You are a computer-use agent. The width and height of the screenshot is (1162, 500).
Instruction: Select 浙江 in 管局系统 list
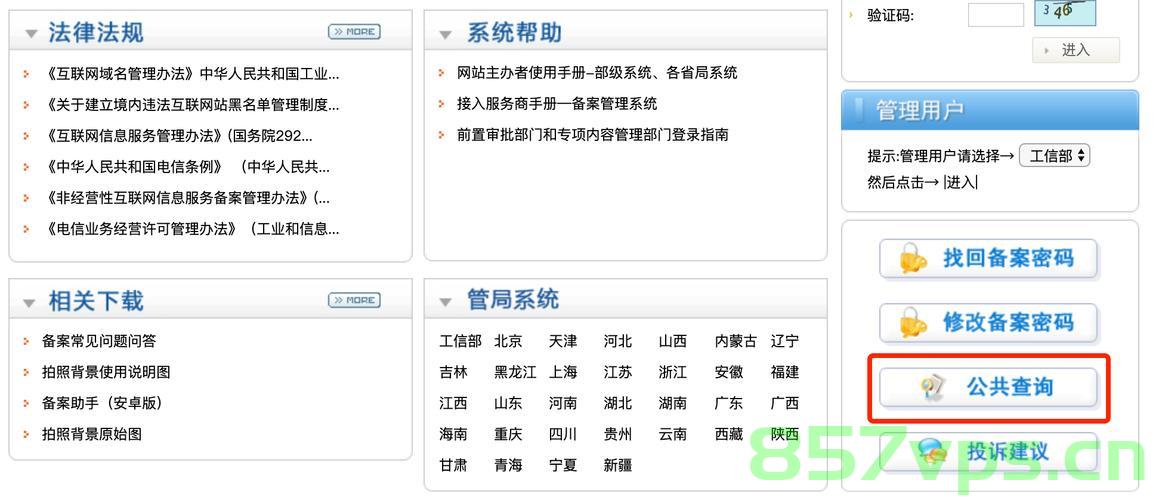[x=673, y=373]
